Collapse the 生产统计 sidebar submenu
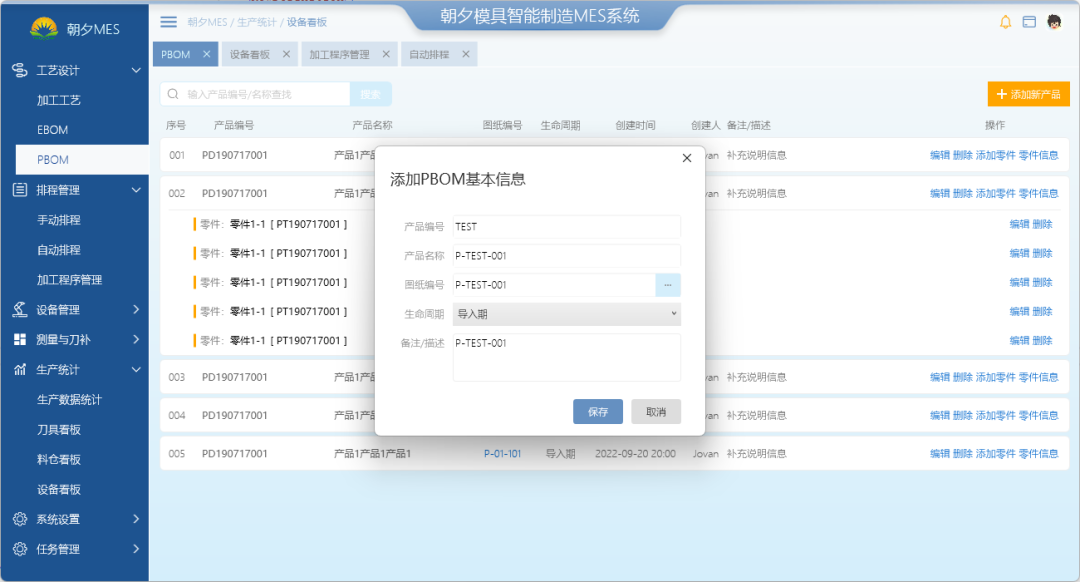This screenshot has width=1080, height=582. pyautogui.click(x=137, y=369)
